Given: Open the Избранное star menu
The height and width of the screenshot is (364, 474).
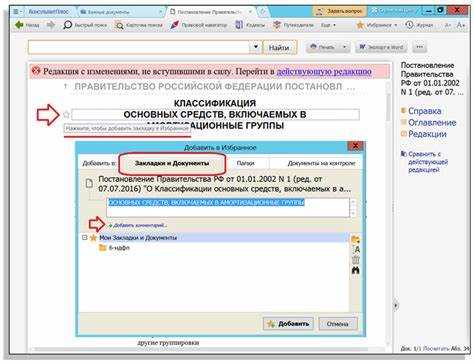Looking at the screenshot, I should (377, 25).
